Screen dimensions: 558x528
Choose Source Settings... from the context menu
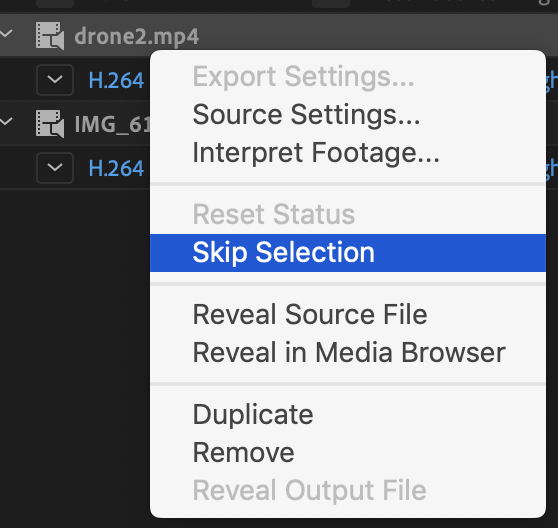click(x=306, y=115)
